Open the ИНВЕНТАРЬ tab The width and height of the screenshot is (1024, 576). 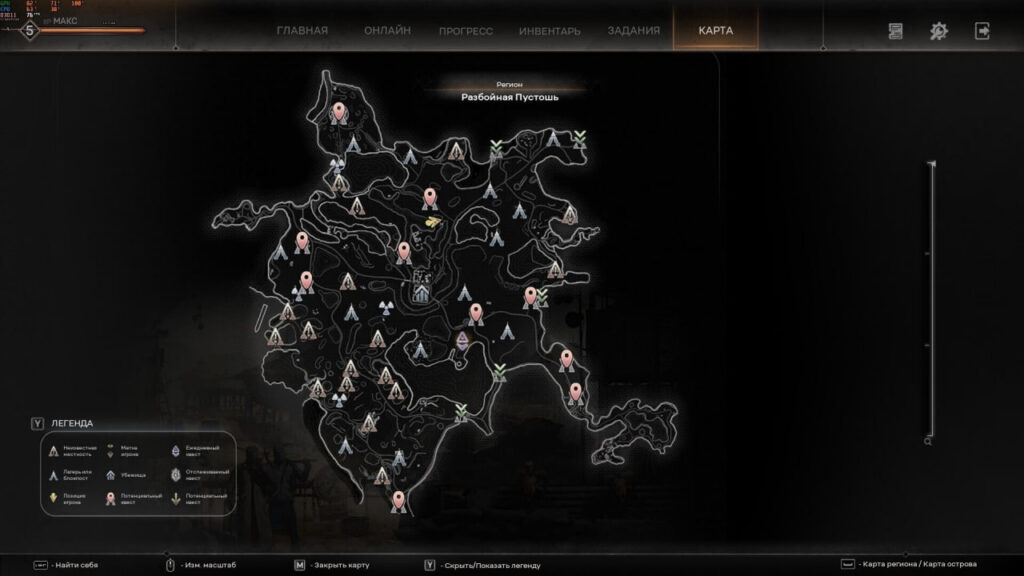pos(550,31)
